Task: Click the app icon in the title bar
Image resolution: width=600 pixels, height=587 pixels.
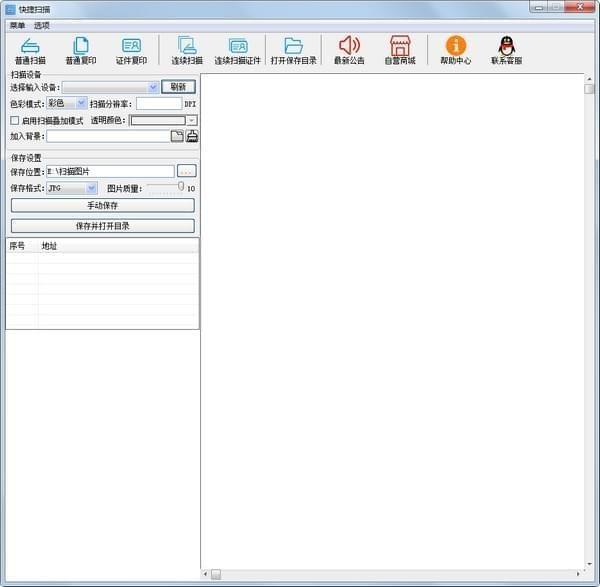Action: point(11,9)
